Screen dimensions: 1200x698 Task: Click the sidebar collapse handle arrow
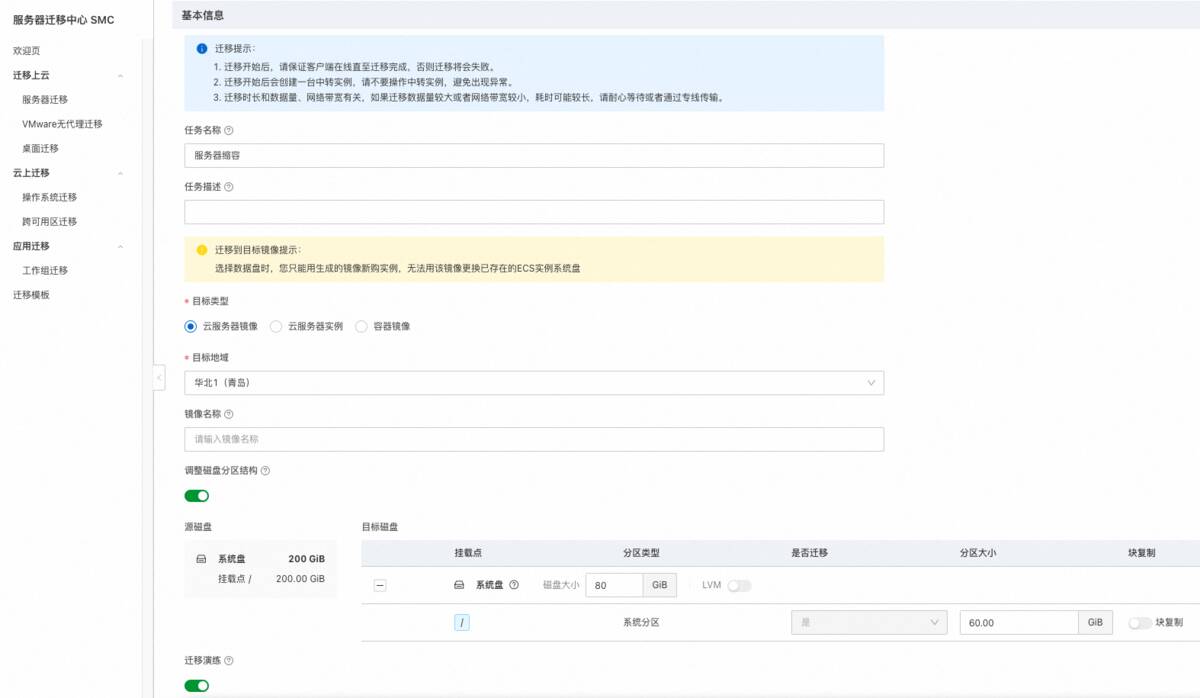[159, 377]
